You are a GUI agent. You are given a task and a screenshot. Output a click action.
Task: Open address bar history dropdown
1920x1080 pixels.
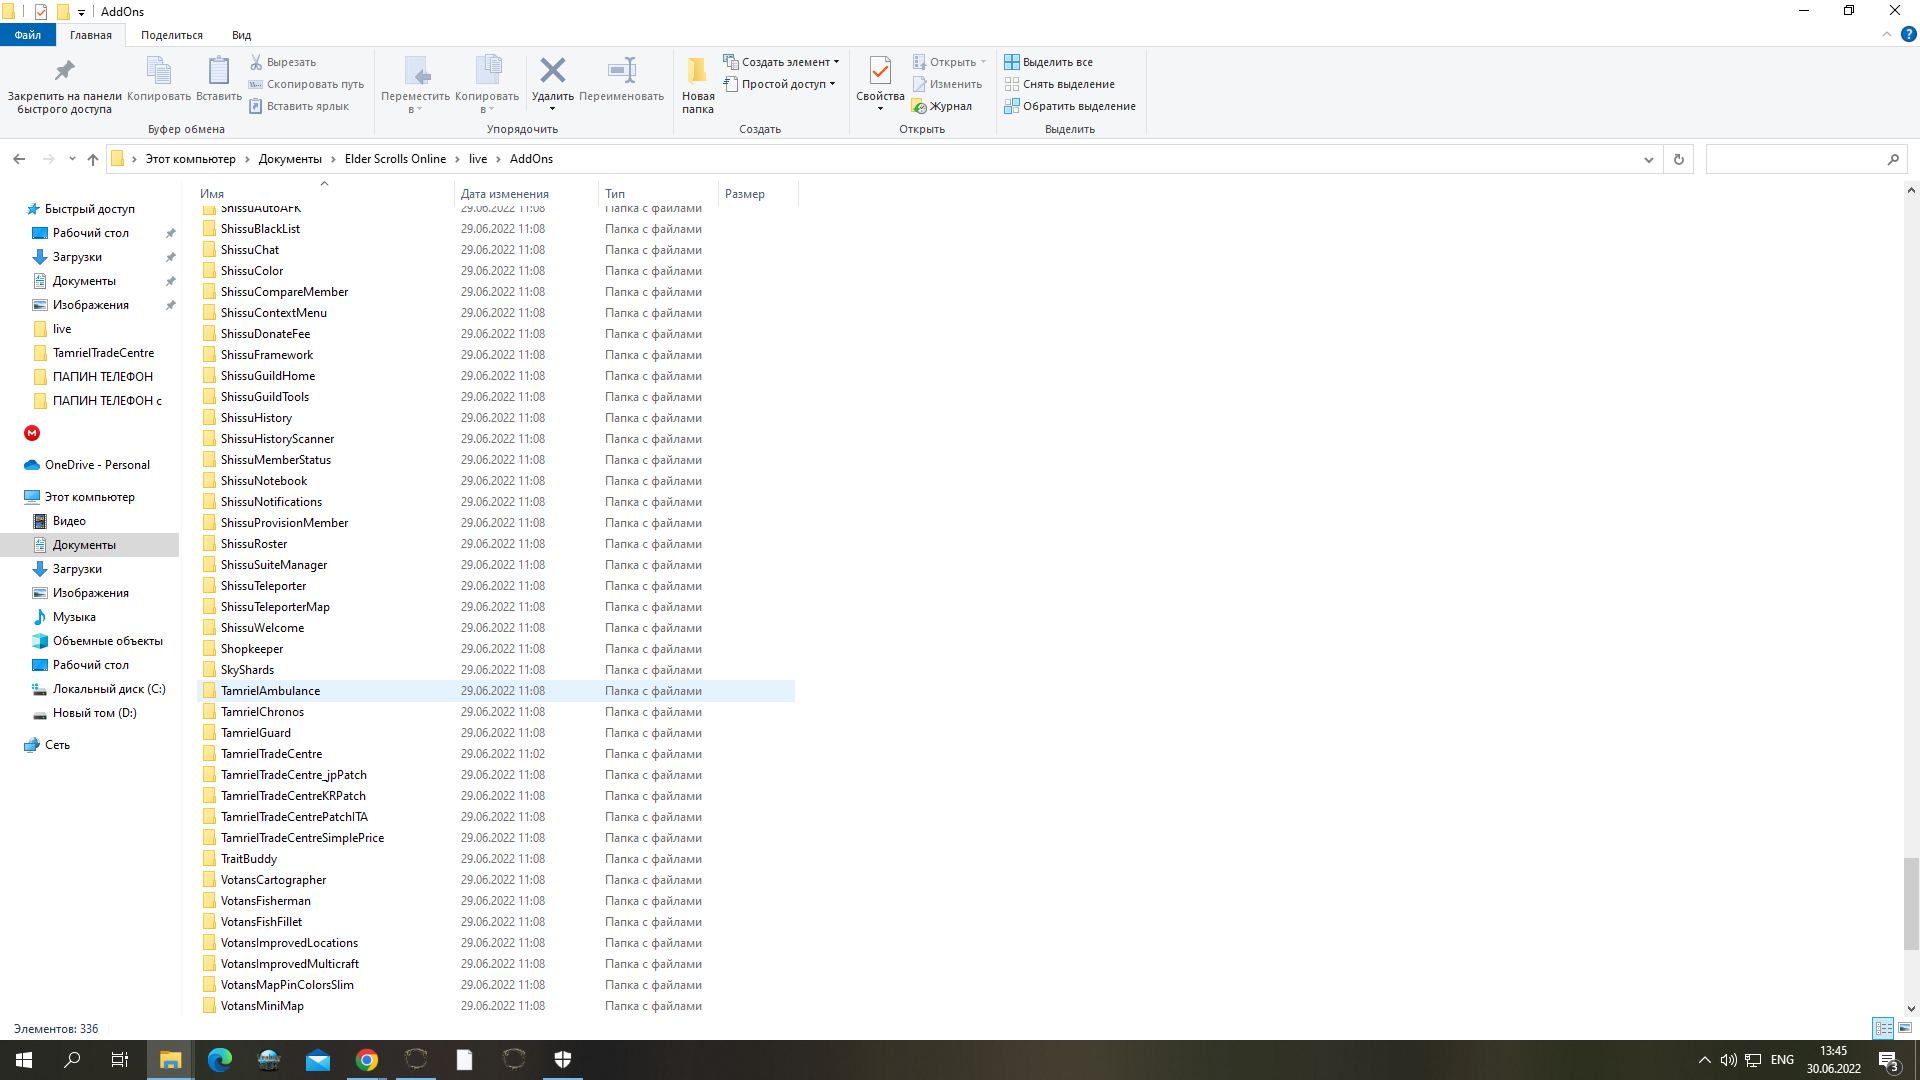coord(1649,159)
